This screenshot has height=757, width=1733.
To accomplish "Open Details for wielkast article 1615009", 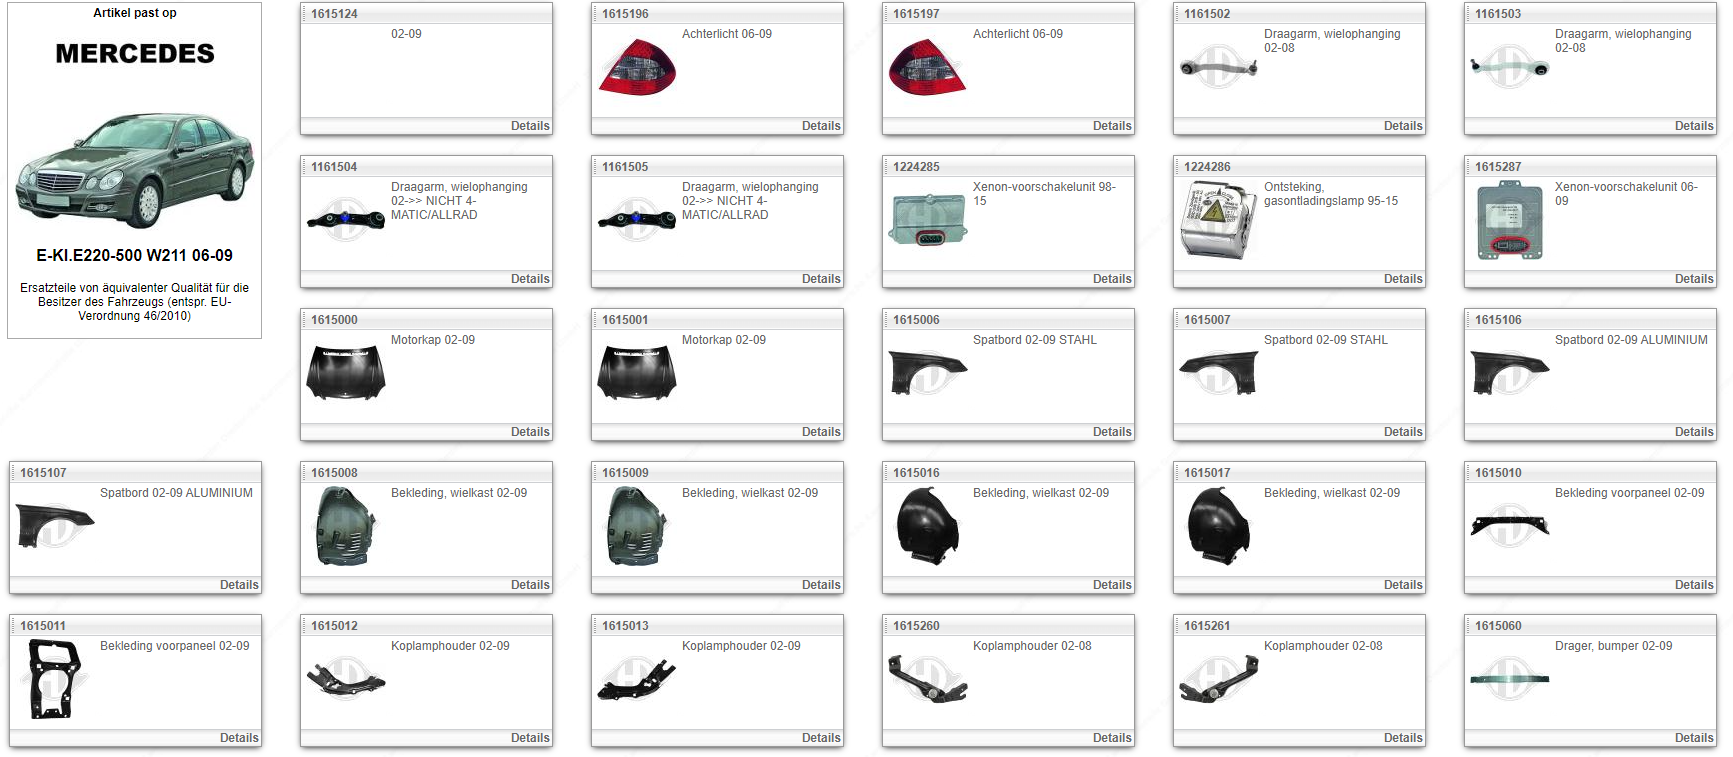I will coord(821,585).
